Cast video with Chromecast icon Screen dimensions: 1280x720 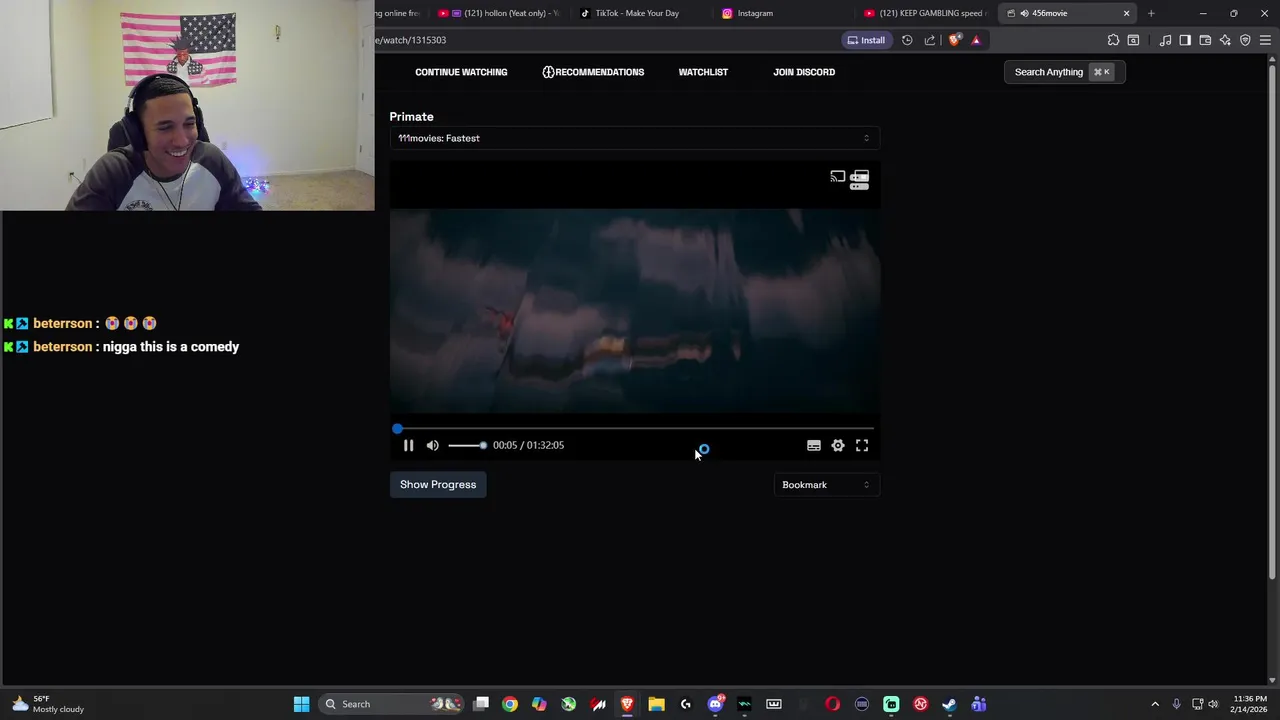(x=837, y=177)
